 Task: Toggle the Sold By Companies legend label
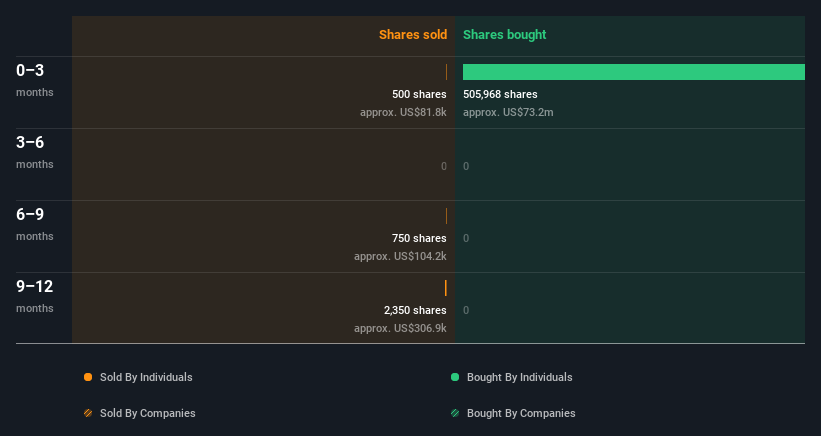148,413
